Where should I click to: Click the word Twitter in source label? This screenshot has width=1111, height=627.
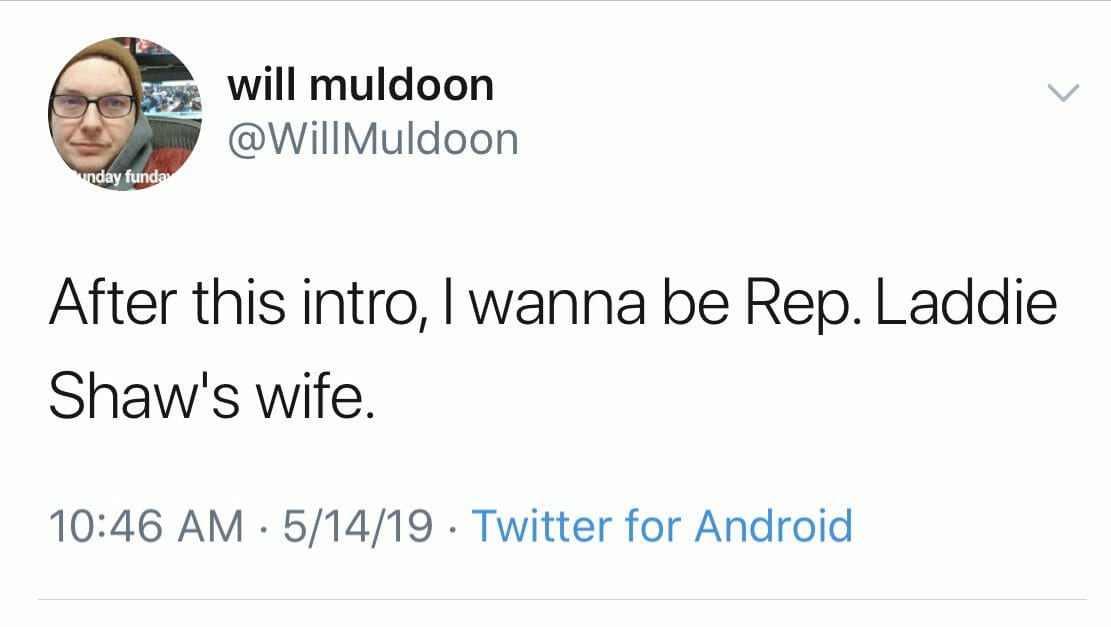click(x=541, y=526)
